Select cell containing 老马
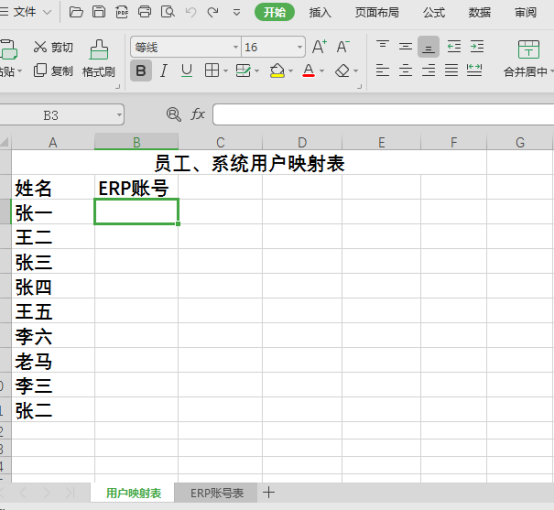The image size is (554, 510). tap(53, 360)
